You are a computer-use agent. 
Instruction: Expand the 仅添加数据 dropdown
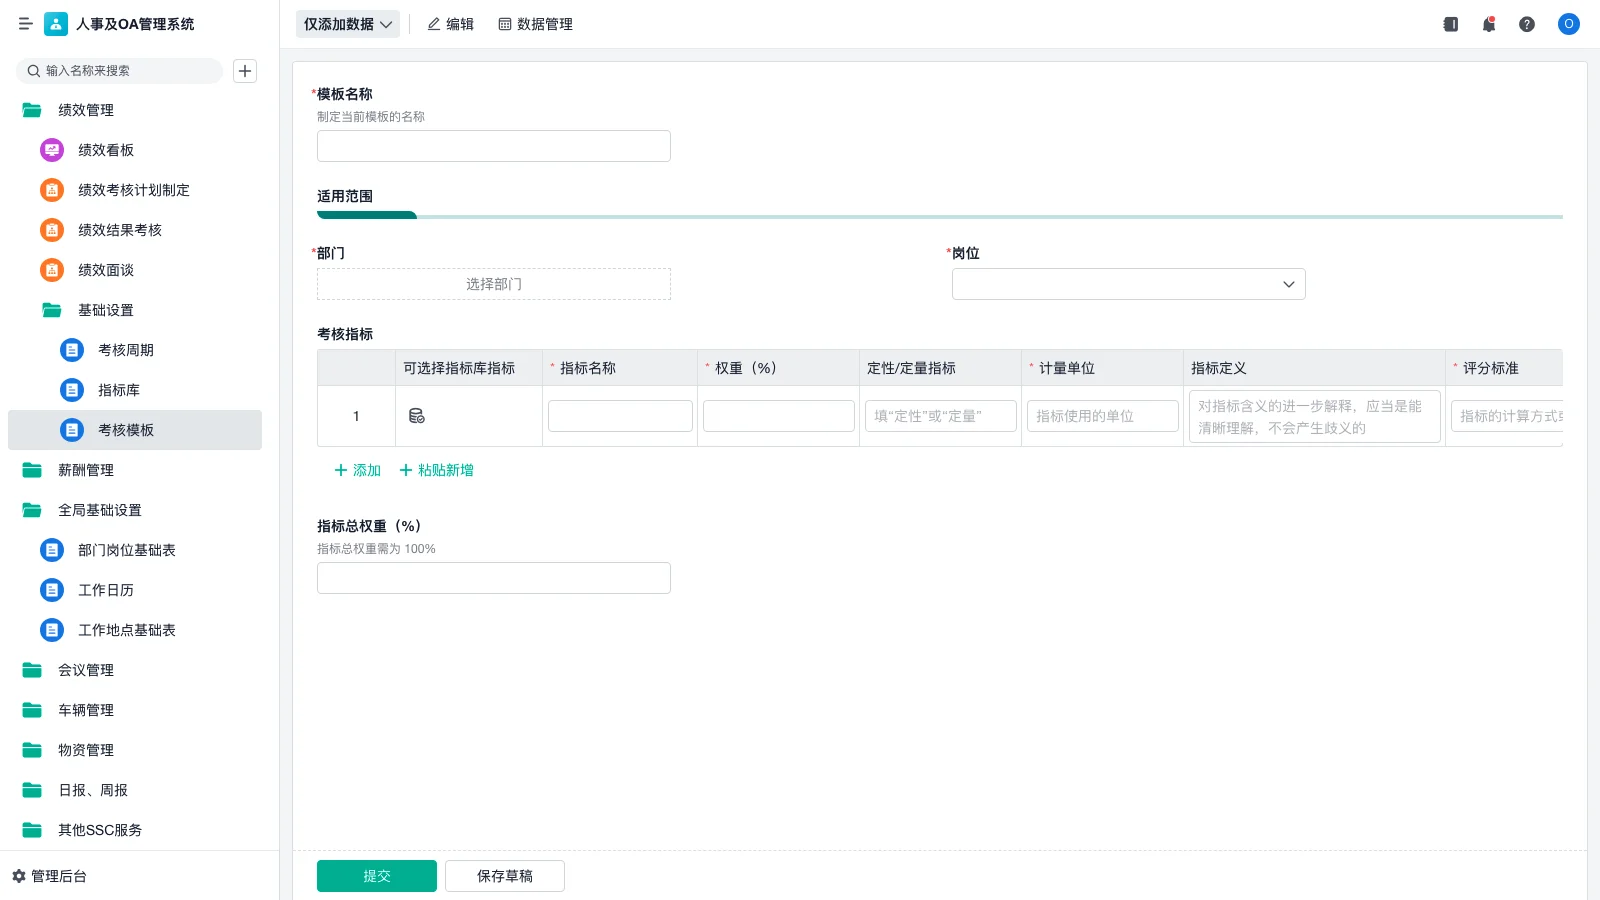pyautogui.click(x=347, y=24)
